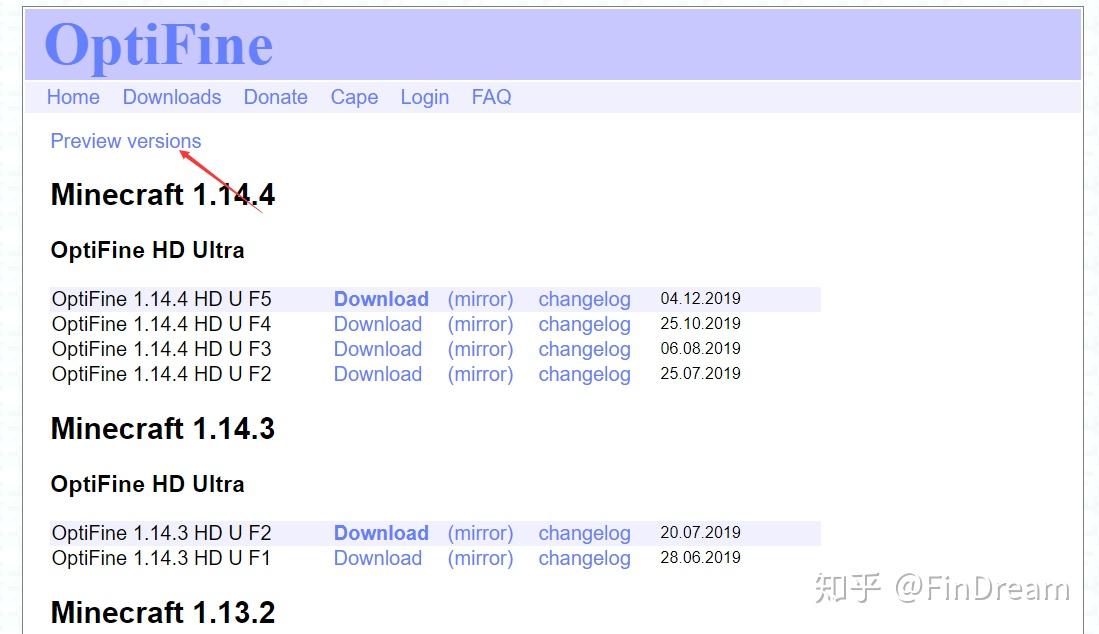The image size is (1099, 634).
Task: Download OptiFine 1.14.3 HD U F1
Action: point(378,558)
